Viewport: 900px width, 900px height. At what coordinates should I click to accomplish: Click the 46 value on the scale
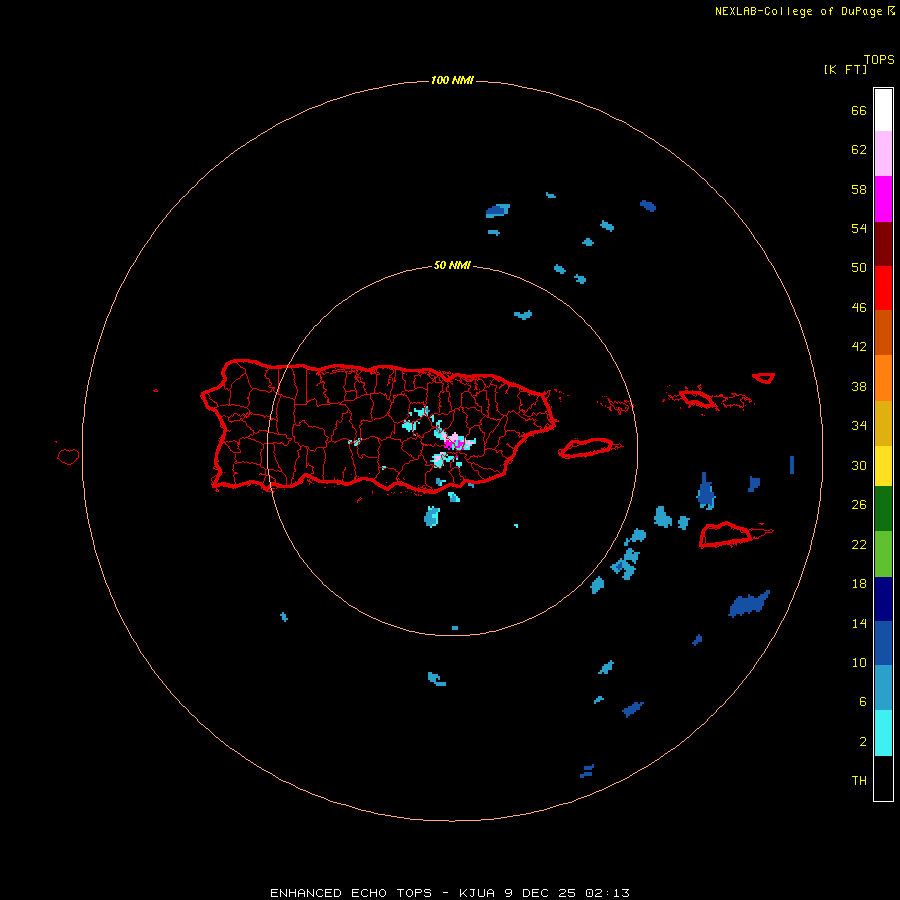click(859, 308)
